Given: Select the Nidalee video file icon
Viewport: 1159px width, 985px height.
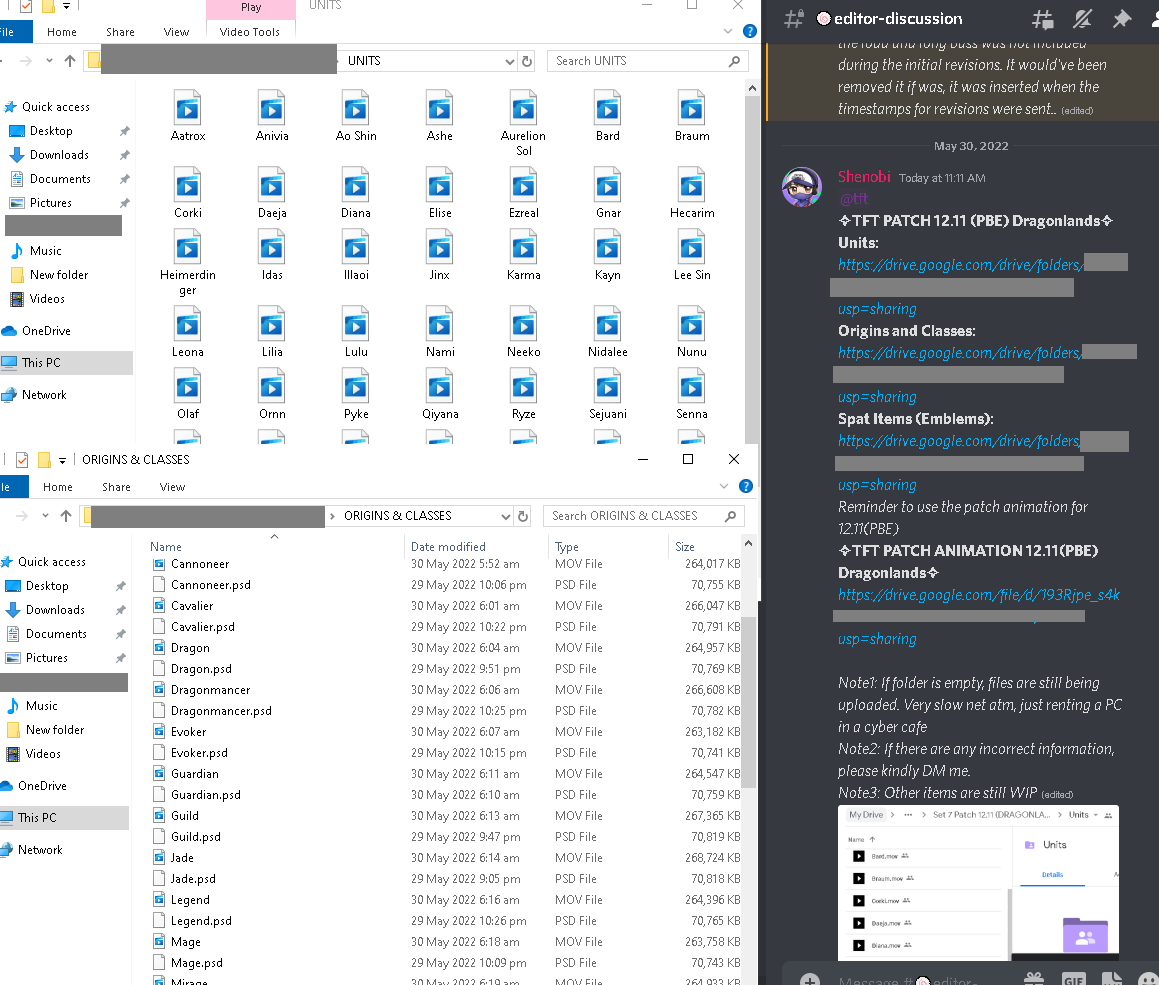Looking at the screenshot, I should (608, 324).
